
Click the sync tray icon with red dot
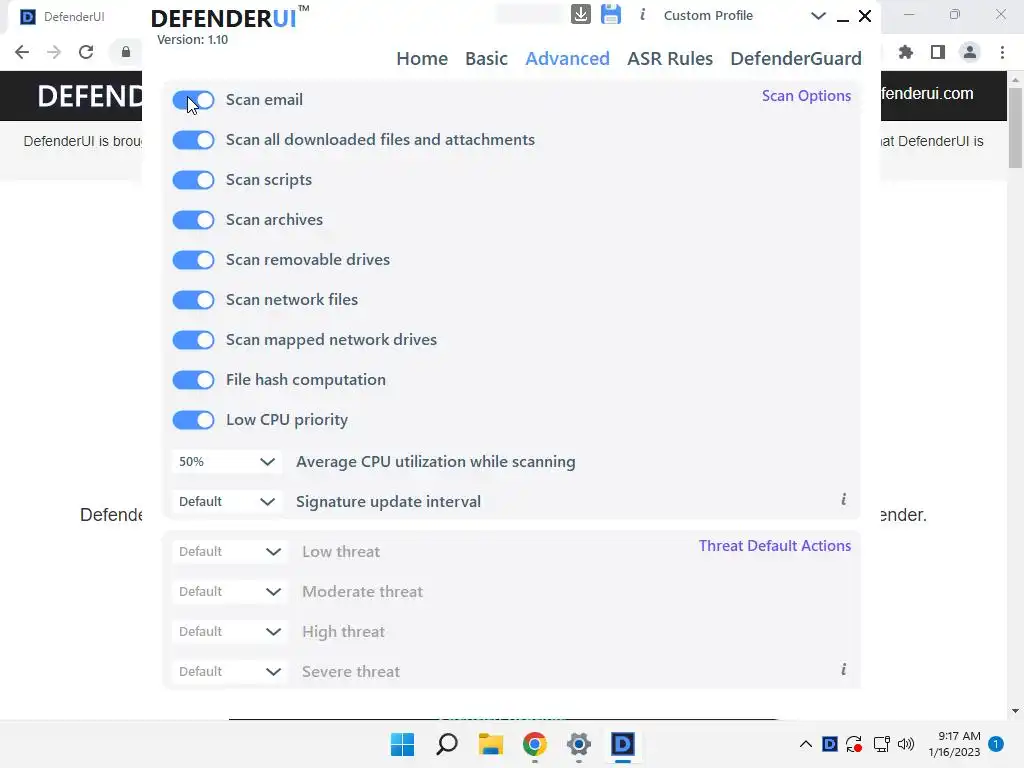pyautogui.click(x=854, y=744)
